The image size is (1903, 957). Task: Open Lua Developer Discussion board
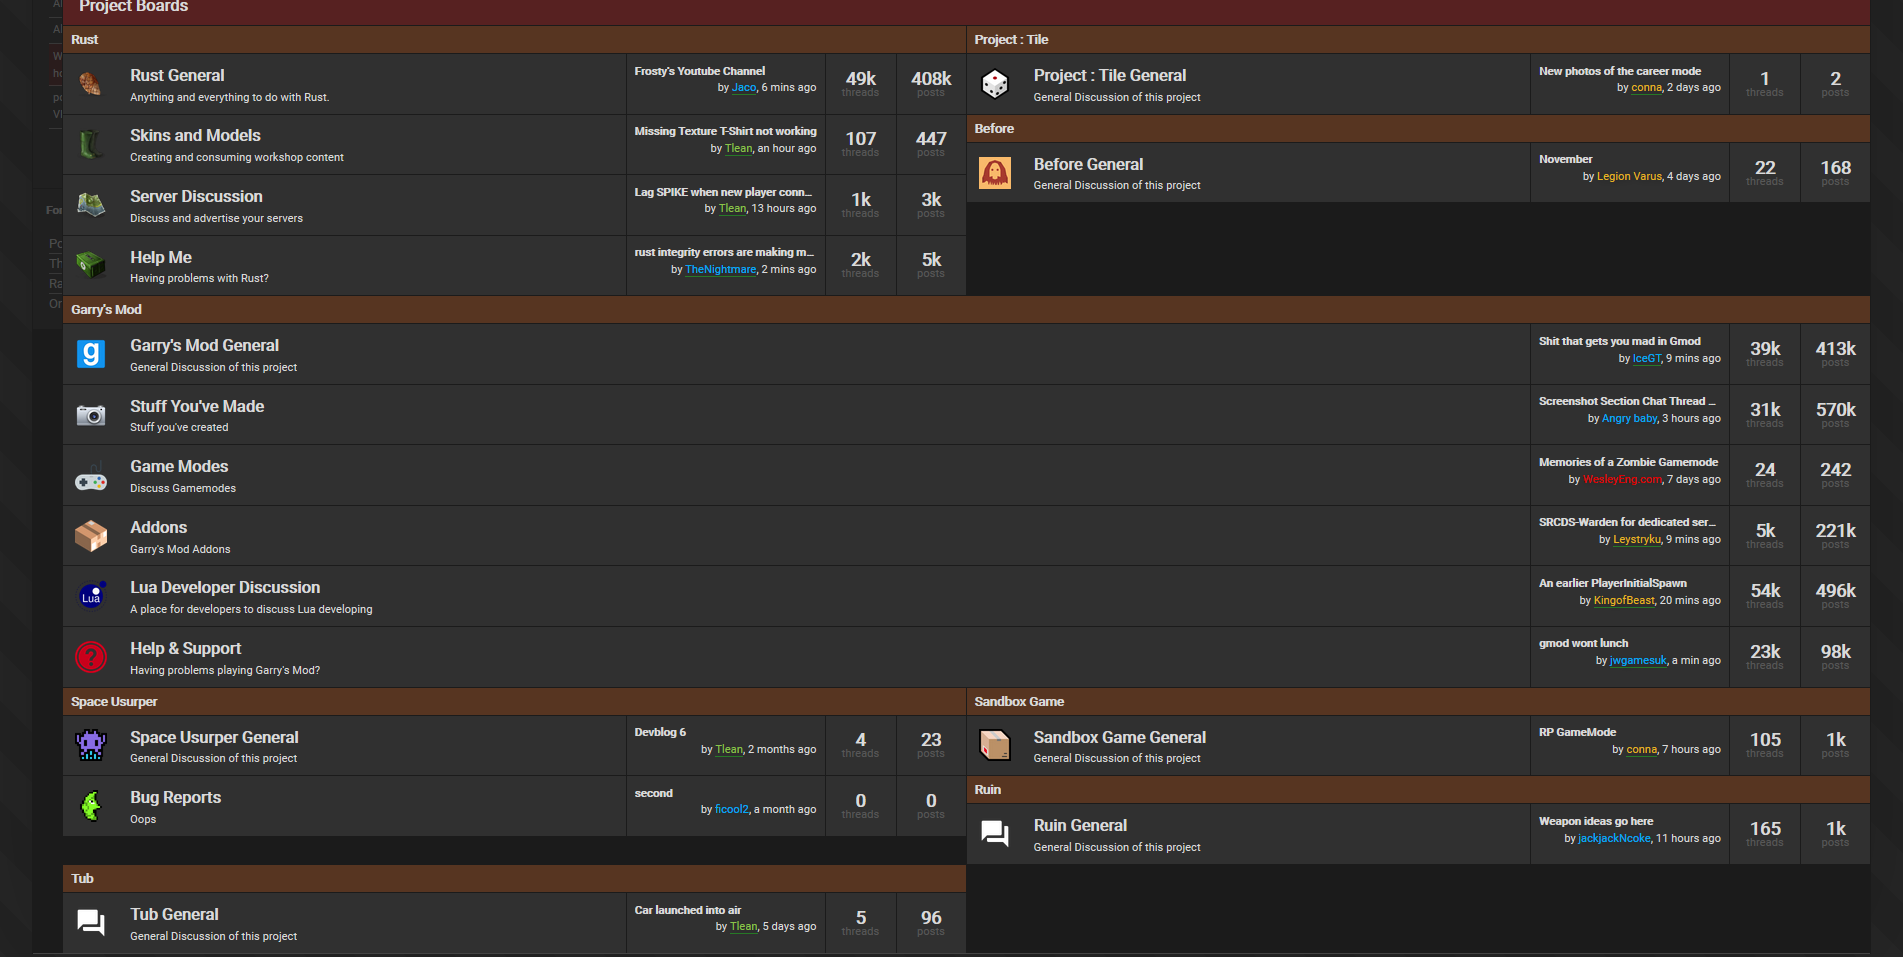[x=225, y=587]
